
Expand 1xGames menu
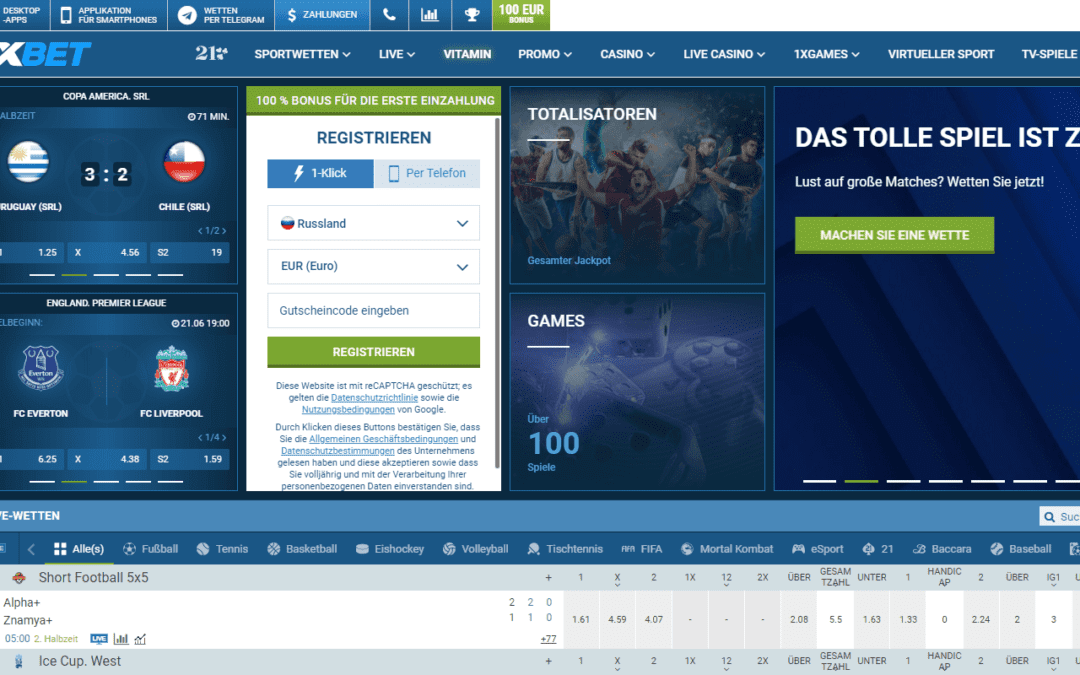pos(827,54)
